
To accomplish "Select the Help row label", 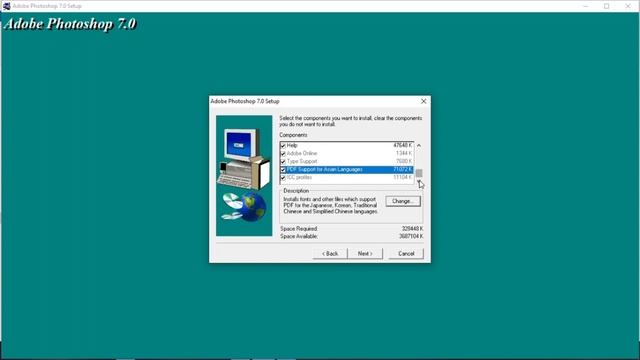I will tap(292, 145).
